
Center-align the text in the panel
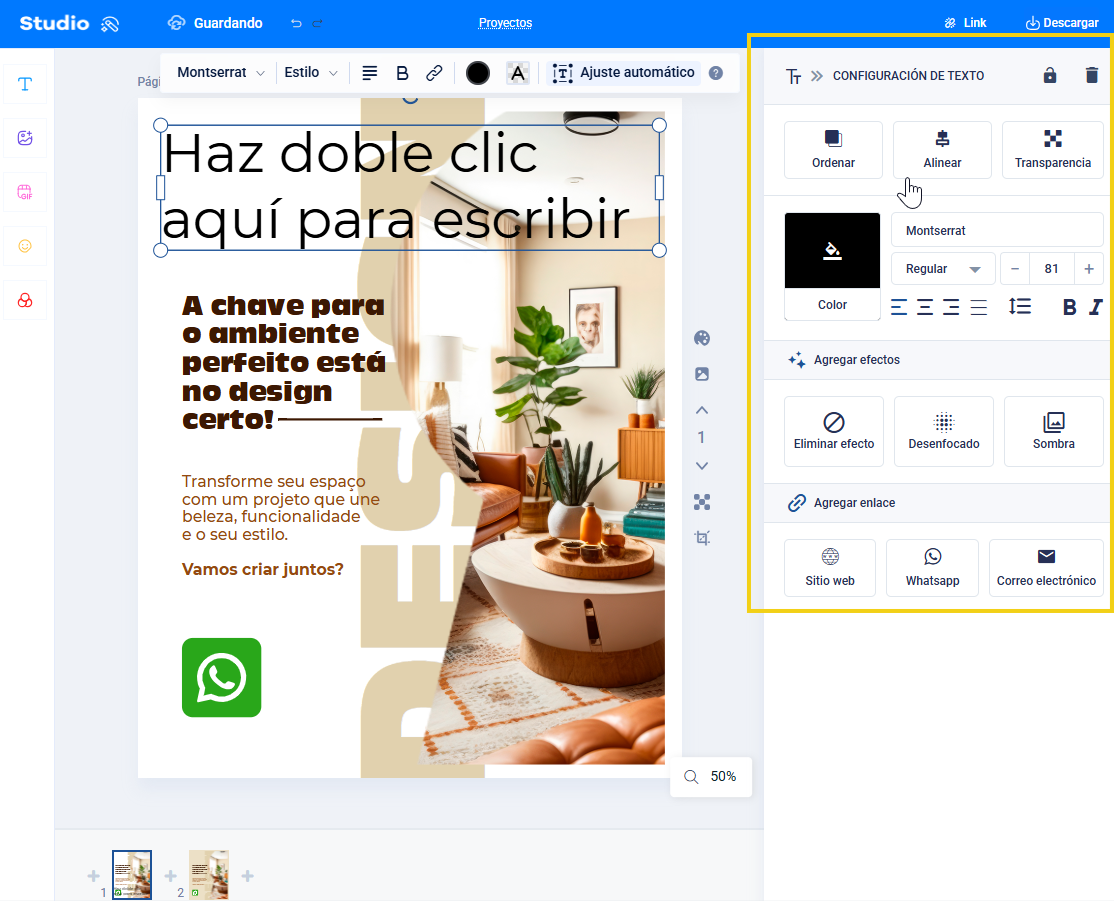925,307
